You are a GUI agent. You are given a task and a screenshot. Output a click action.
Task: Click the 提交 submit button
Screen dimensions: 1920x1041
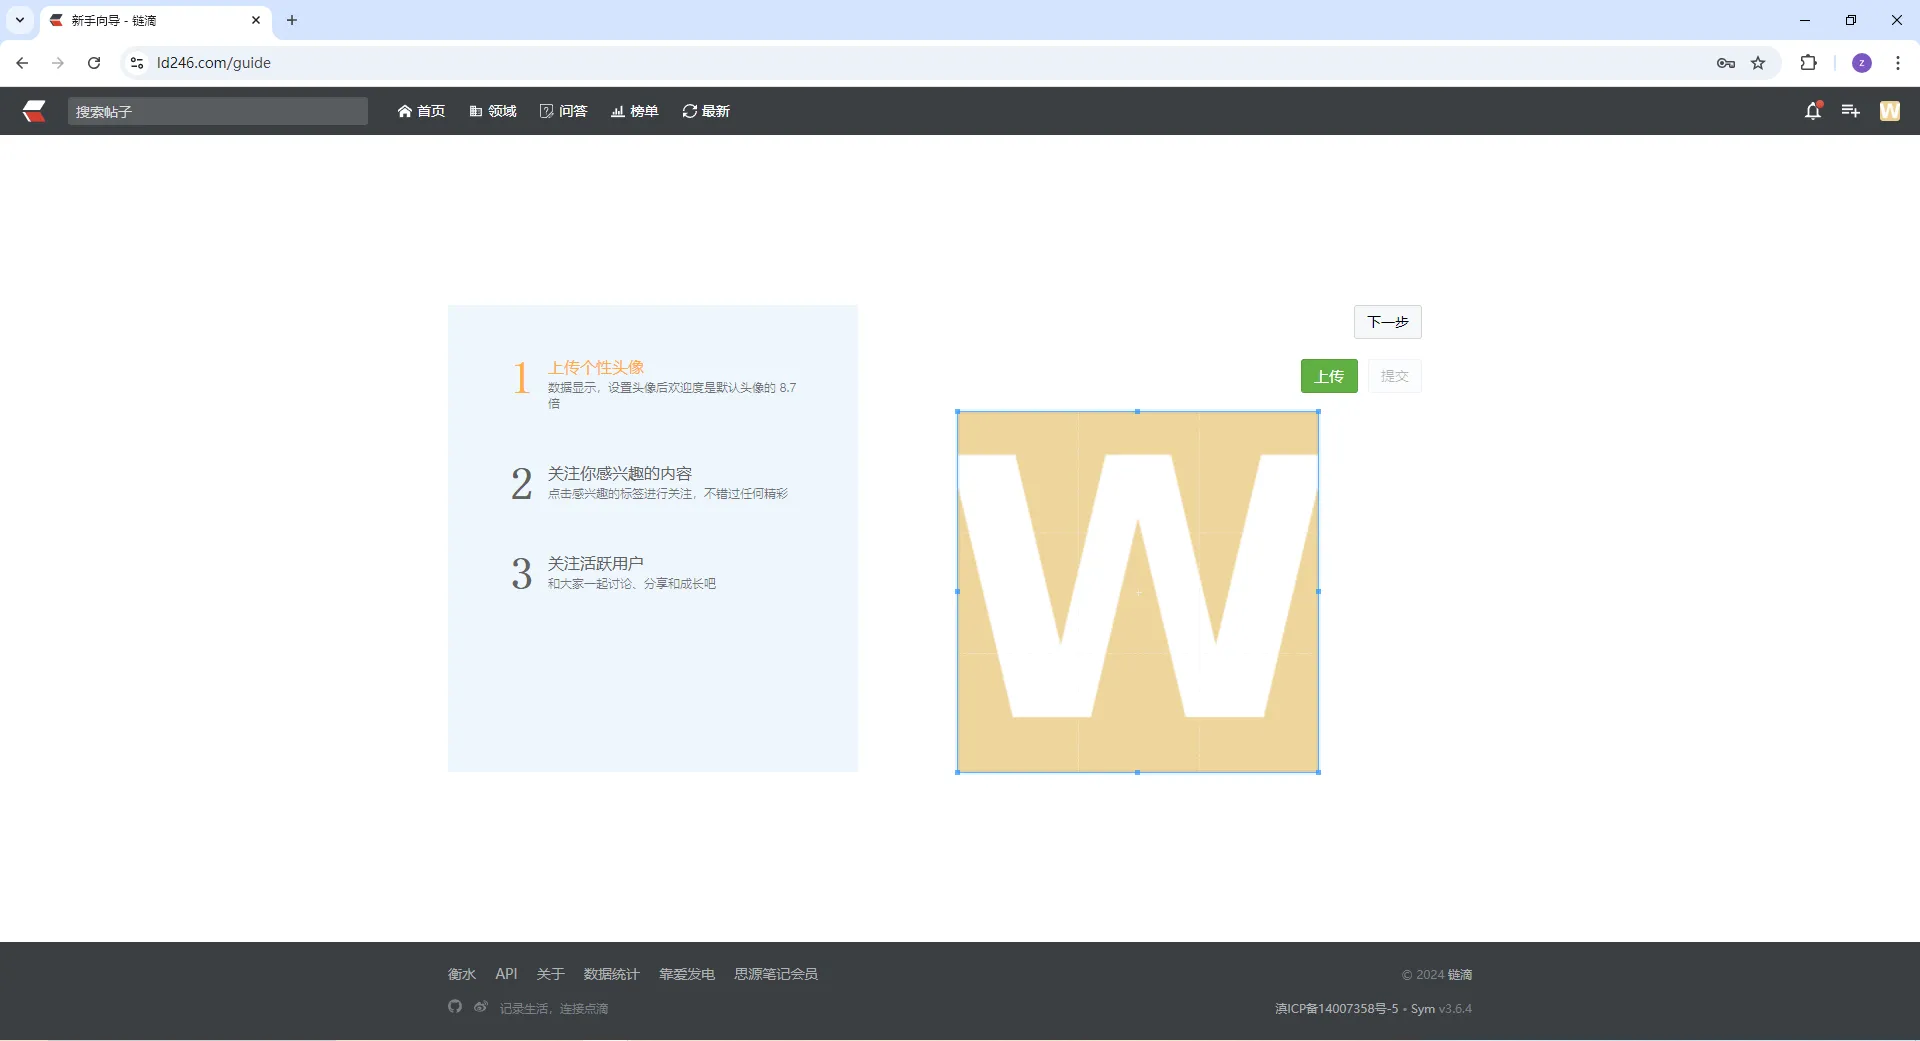click(1395, 376)
